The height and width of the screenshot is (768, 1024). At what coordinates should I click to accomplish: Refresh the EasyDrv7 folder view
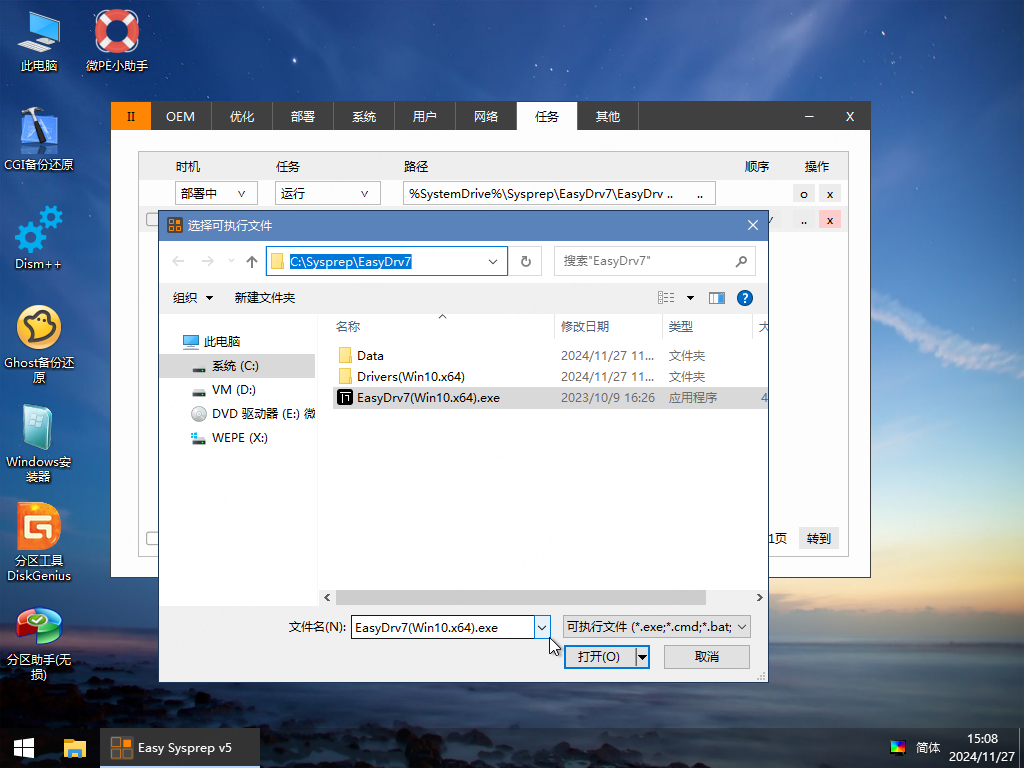coord(526,261)
